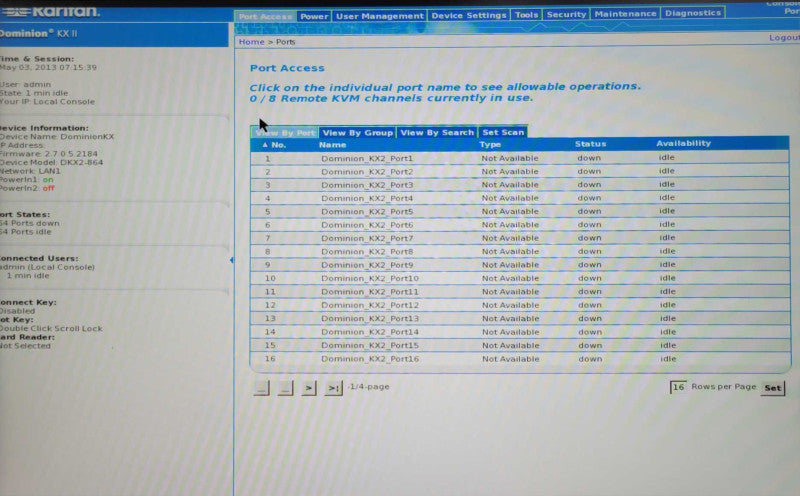800x496 pixels.
Task: Click the Rows per Page input field
Action: (678, 387)
